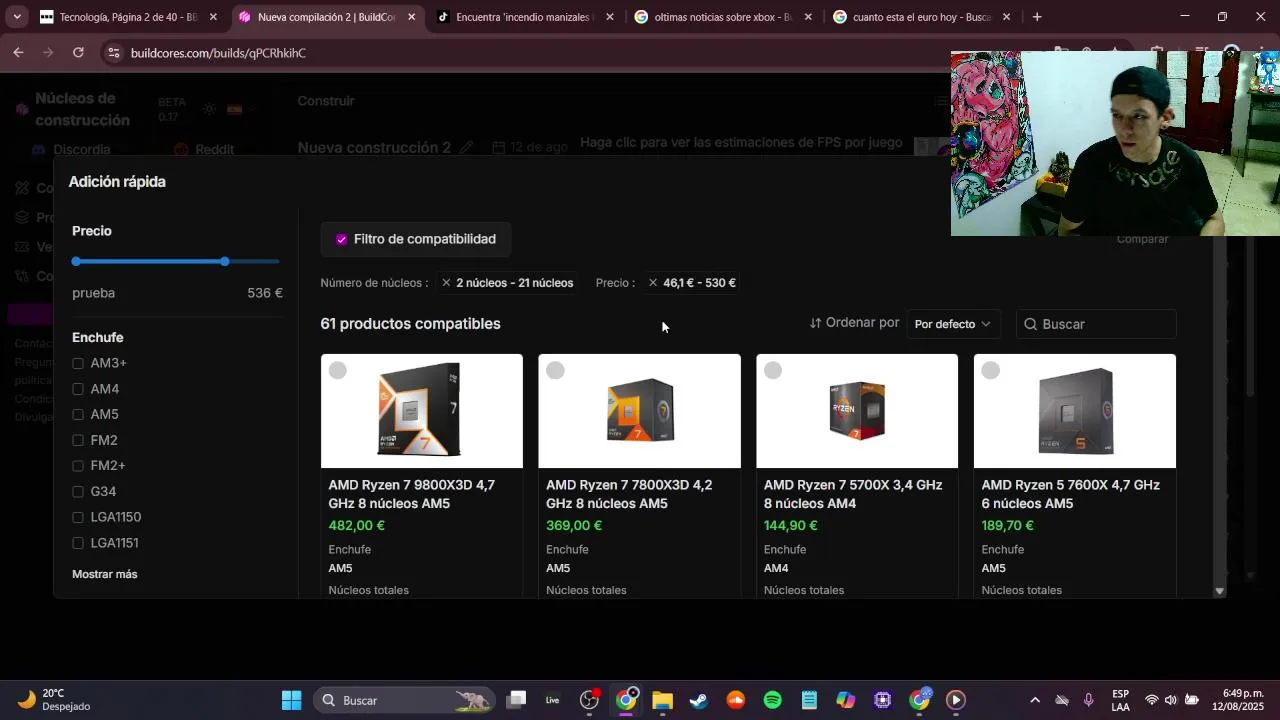Select the Ryzen 7 7800X3D compare circle
1280x720 pixels.
coord(556,371)
